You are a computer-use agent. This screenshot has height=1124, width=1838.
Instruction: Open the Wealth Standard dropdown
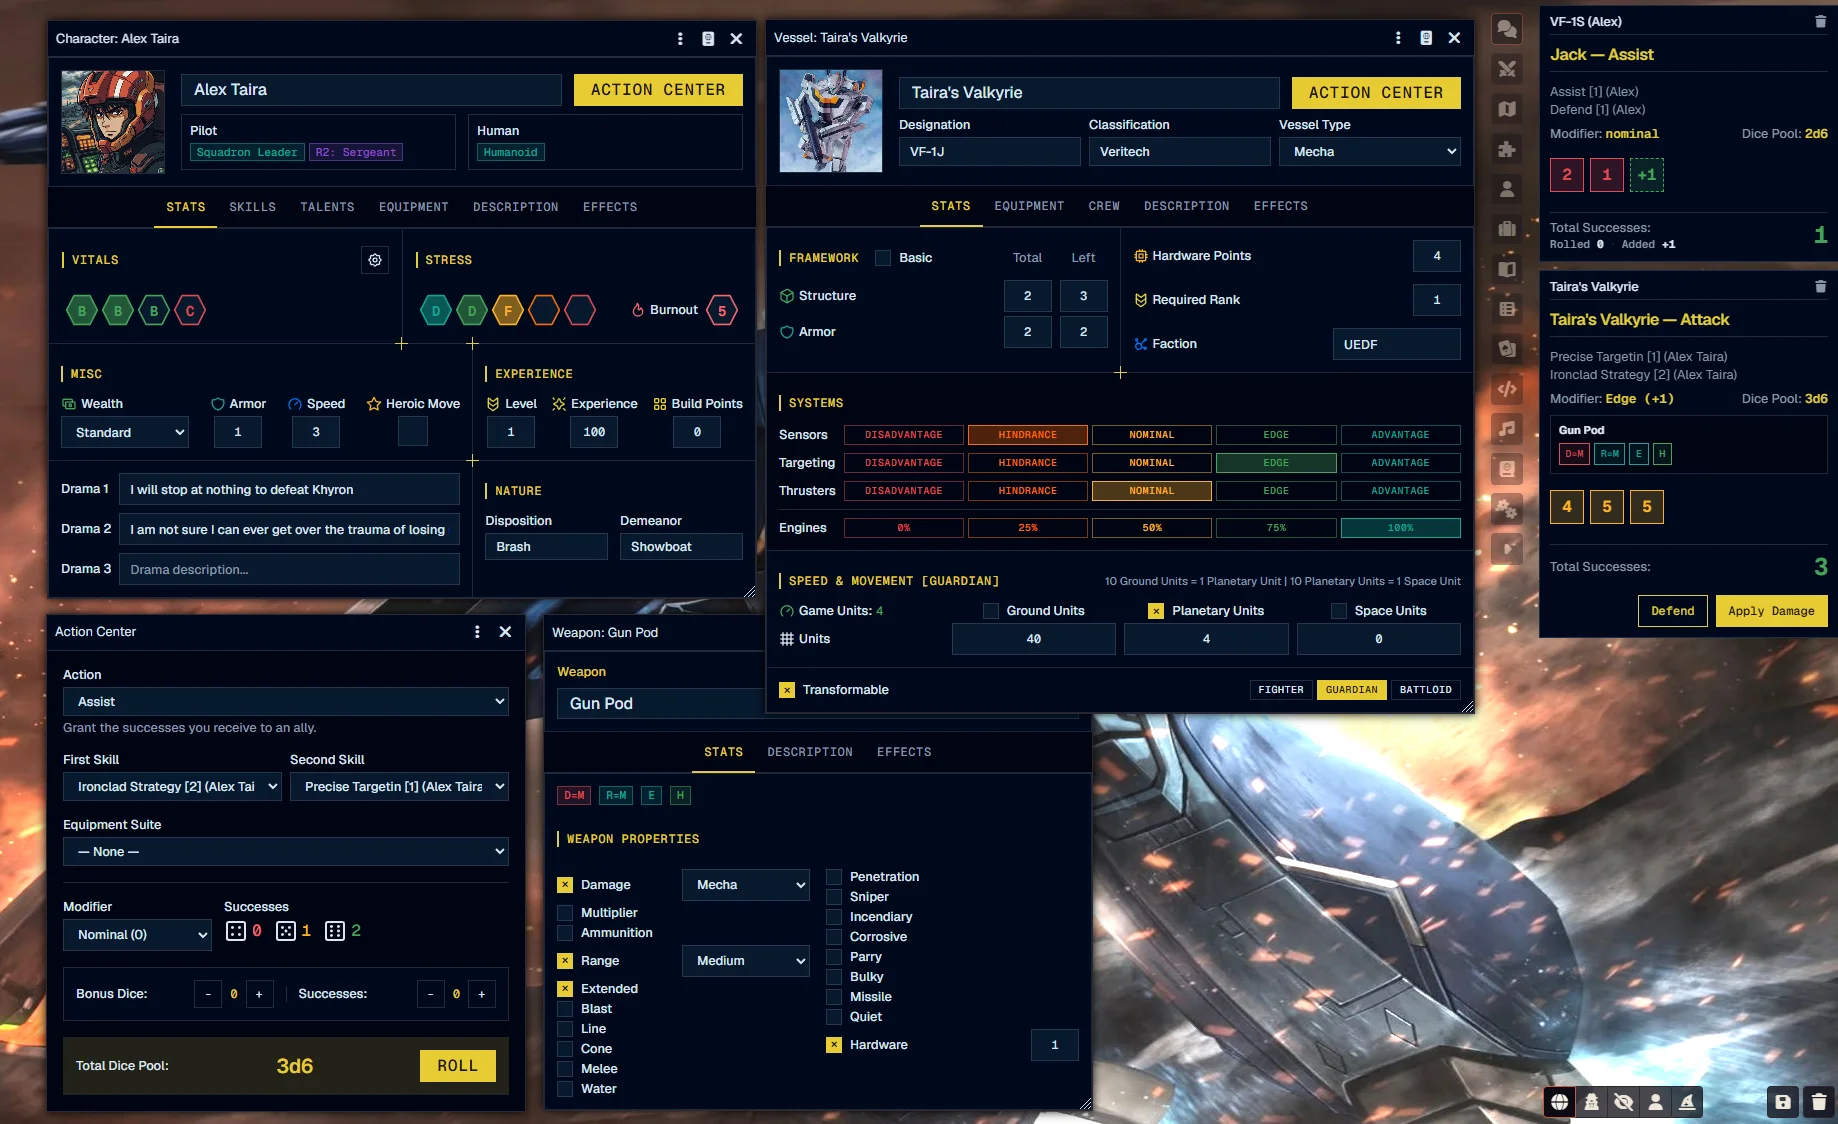pyautogui.click(x=125, y=433)
